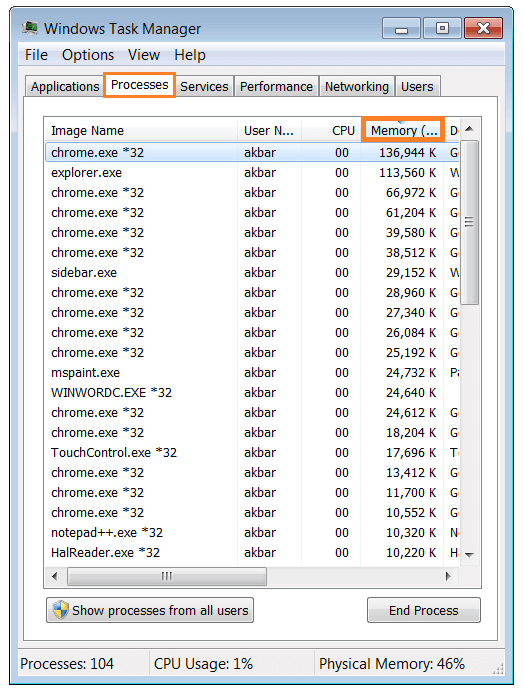The height and width of the screenshot is (691, 523).
Task: Open the Options menu
Action: [x=88, y=55]
